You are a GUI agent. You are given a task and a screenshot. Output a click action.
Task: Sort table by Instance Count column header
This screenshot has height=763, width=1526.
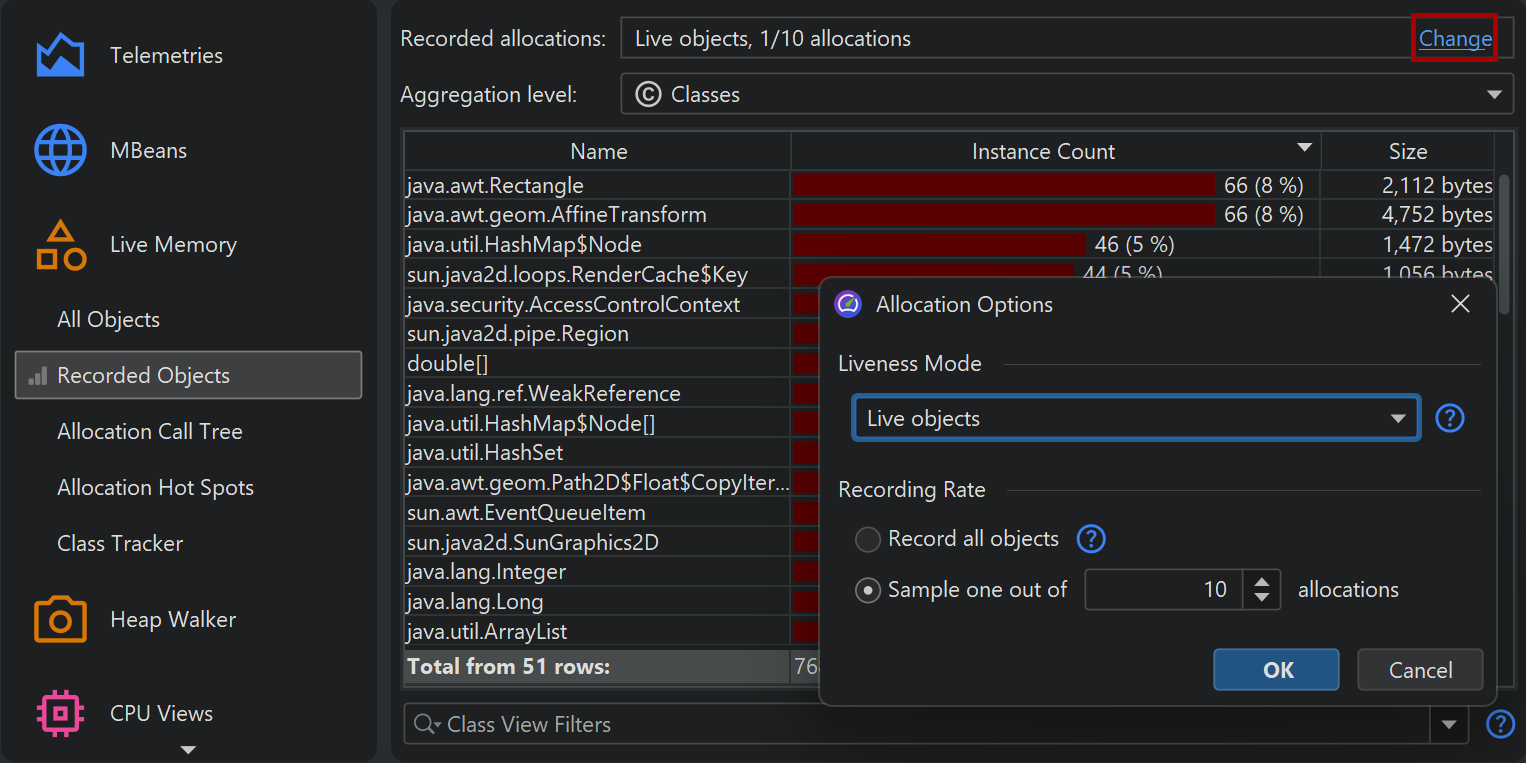point(1043,152)
